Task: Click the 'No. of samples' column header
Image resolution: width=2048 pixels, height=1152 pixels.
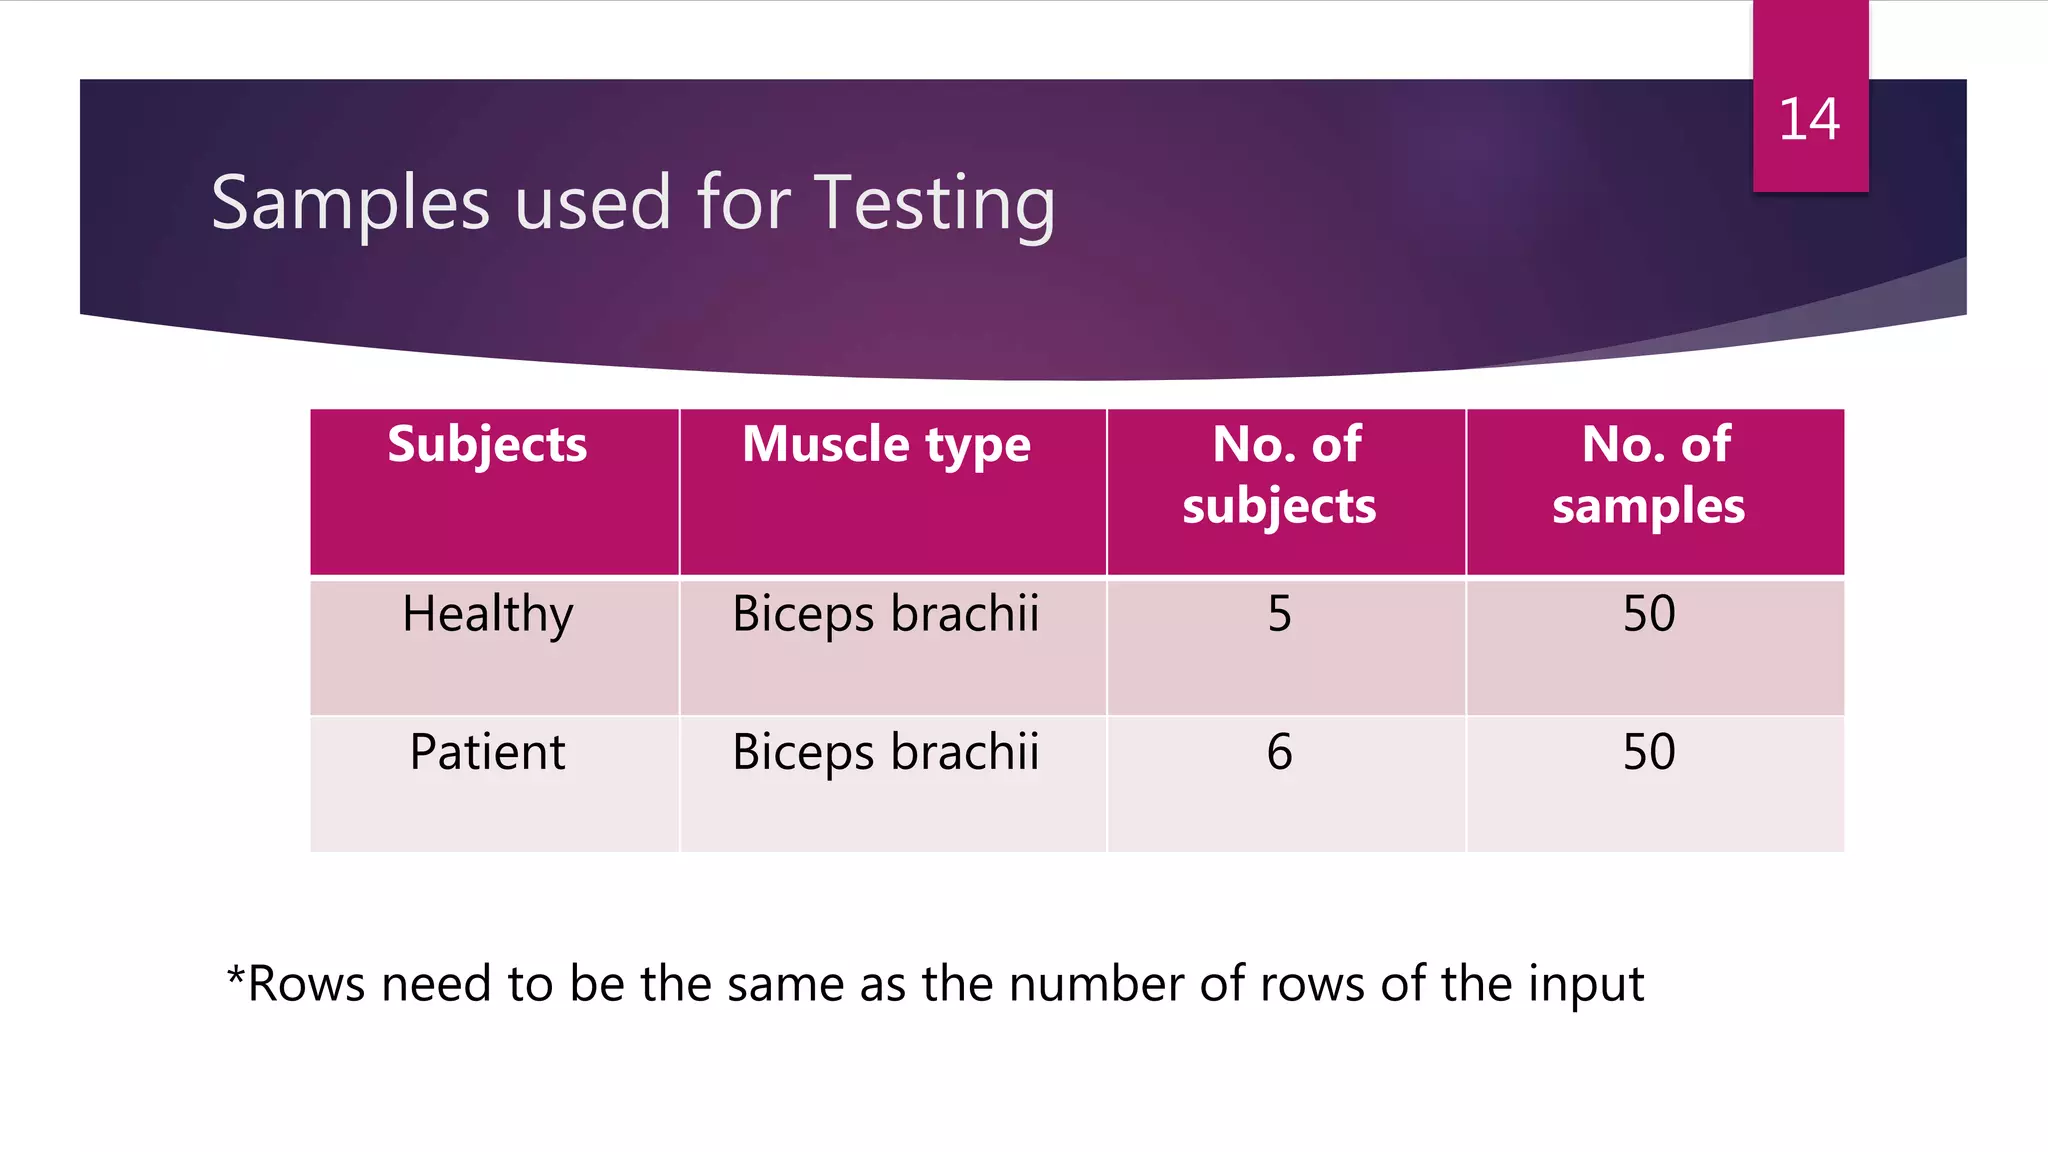Action: (1651, 475)
